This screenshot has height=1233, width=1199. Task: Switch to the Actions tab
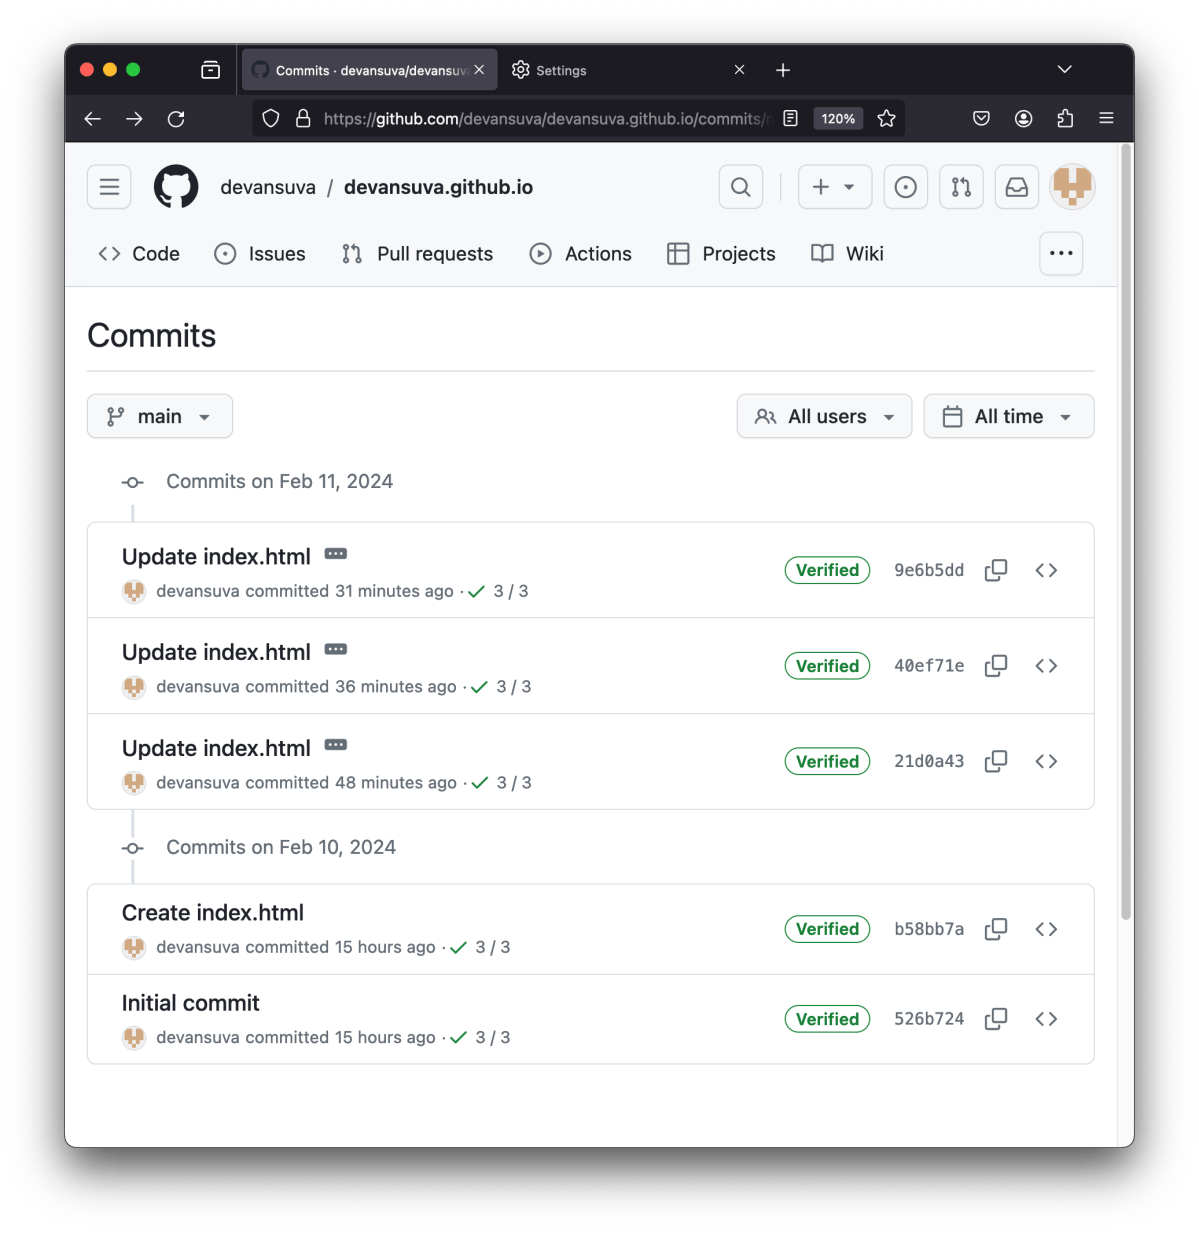(581, 254)
